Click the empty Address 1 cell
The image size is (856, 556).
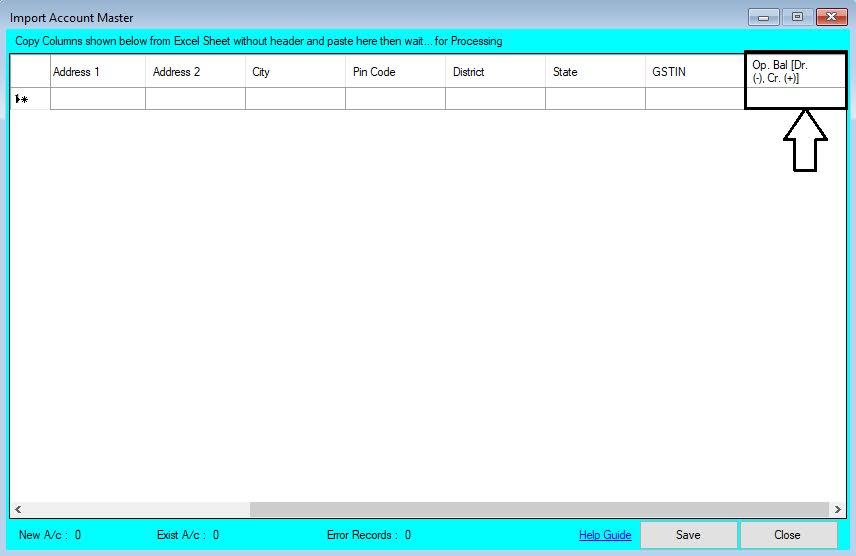[x=98, y=99]
